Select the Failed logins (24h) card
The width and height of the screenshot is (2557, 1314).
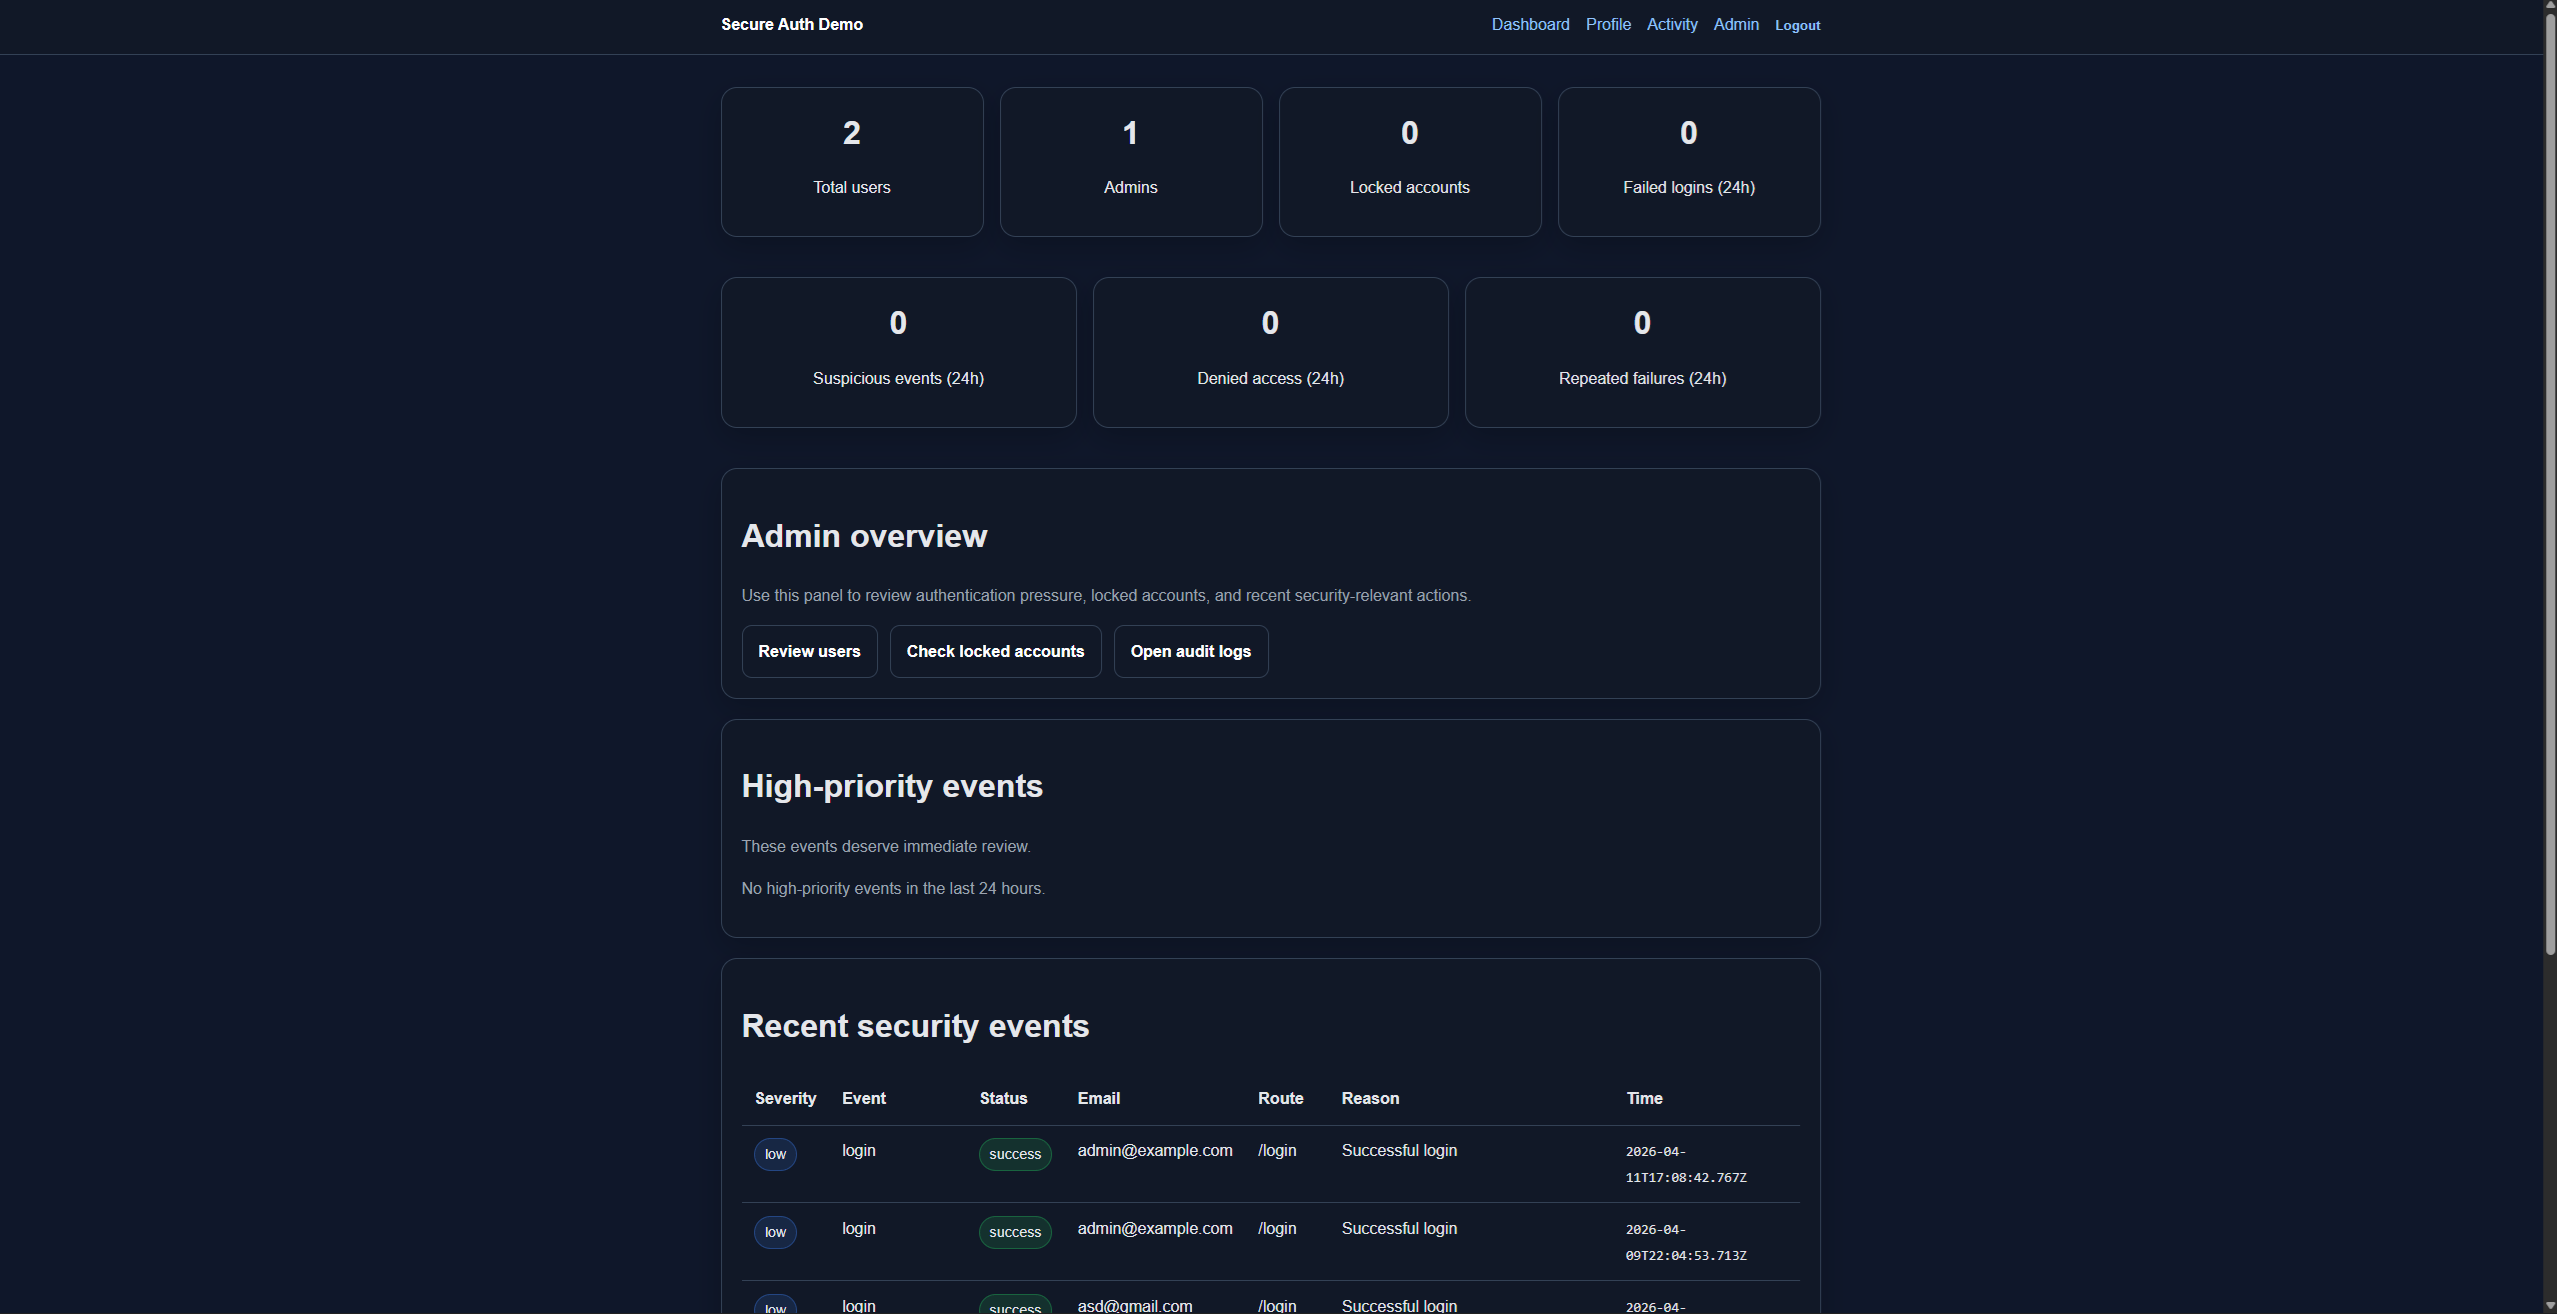tap(1688, 161)
